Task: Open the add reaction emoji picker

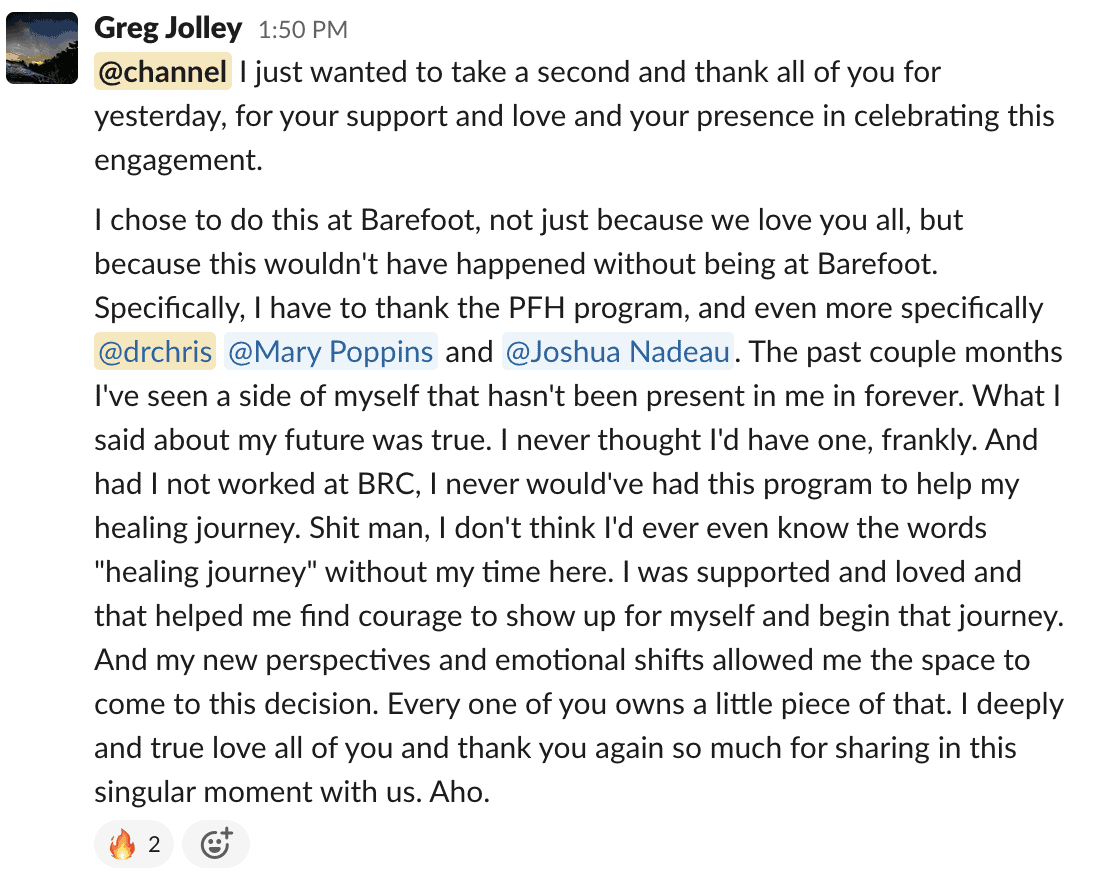Action: click(215, 843)
